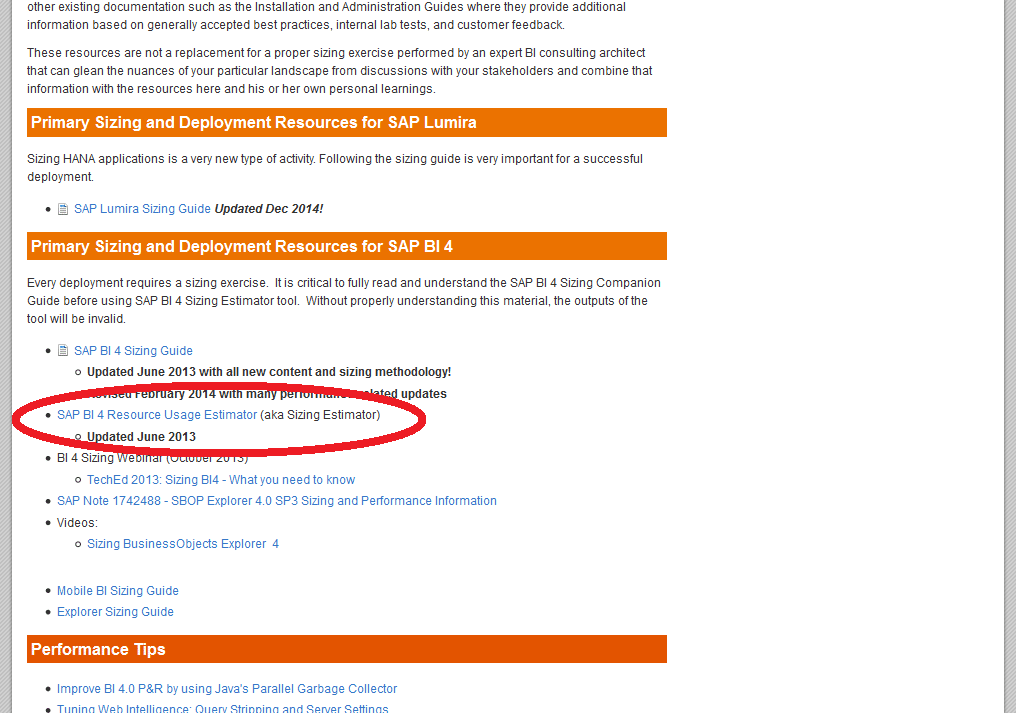Click document icon beside SAP BI 4 Sizing Guide
1016x713 pixels.
(x=63, y=351)
